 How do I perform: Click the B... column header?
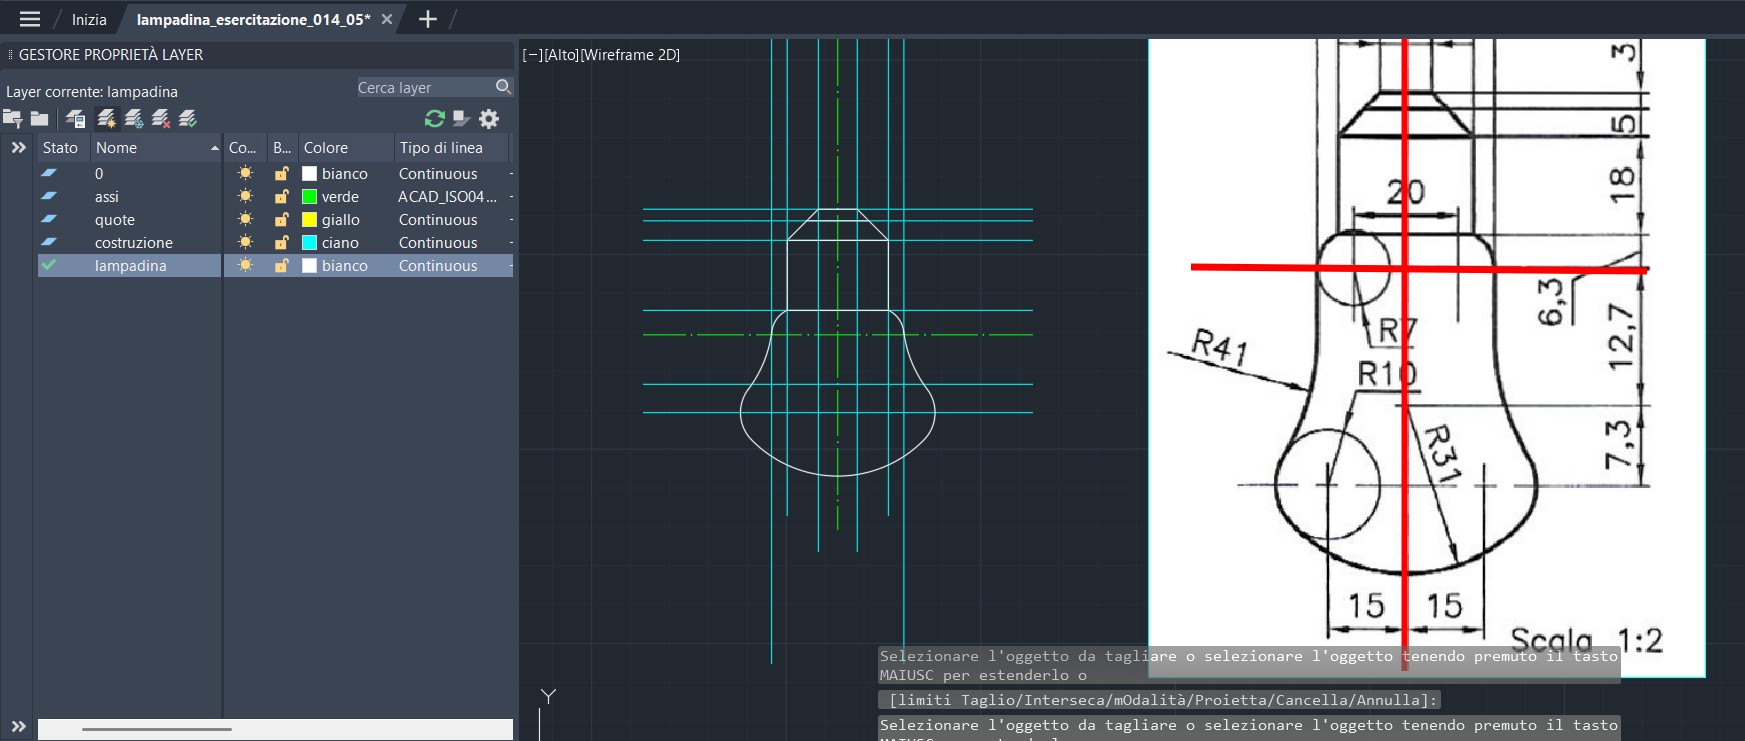(x=282, y=147)
